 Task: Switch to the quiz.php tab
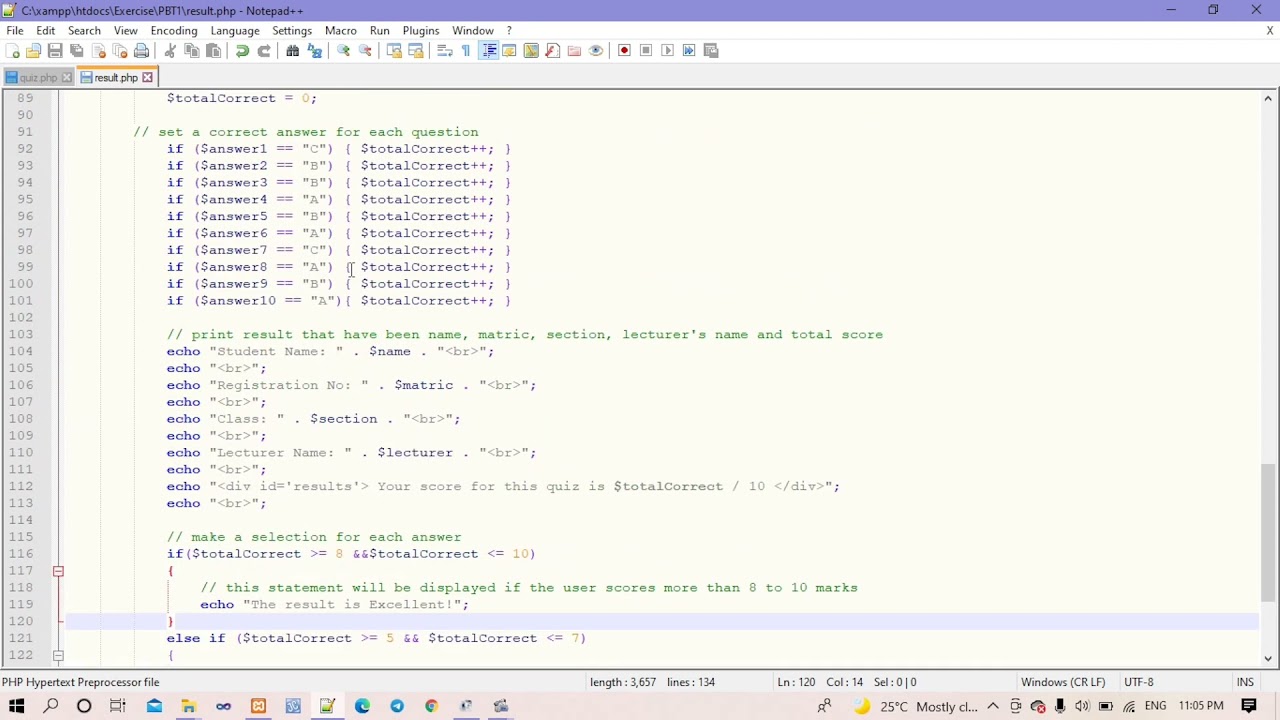click(x=38, y=78)
